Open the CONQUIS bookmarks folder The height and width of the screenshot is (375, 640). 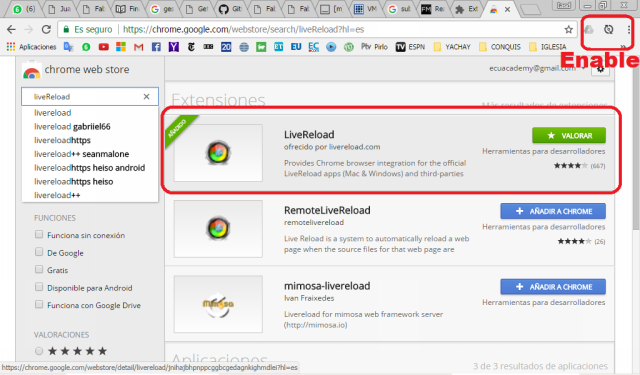click(x=500, y=47)
